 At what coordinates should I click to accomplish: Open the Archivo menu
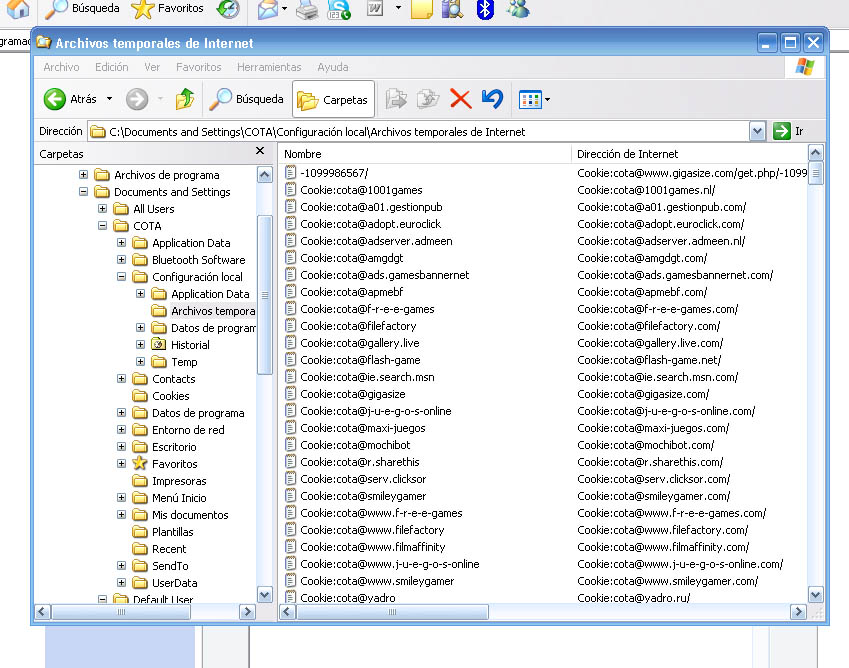click(61, 67)
